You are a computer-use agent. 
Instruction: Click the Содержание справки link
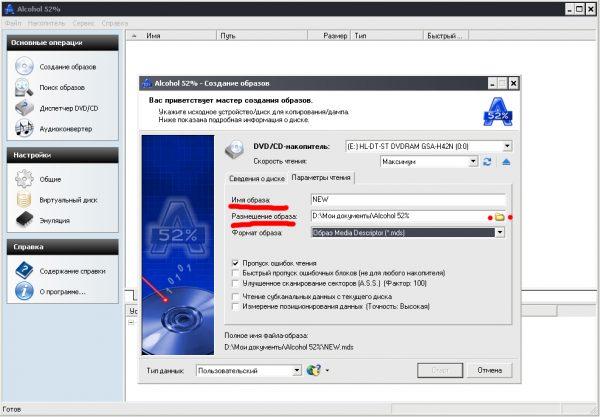(73, 271)
